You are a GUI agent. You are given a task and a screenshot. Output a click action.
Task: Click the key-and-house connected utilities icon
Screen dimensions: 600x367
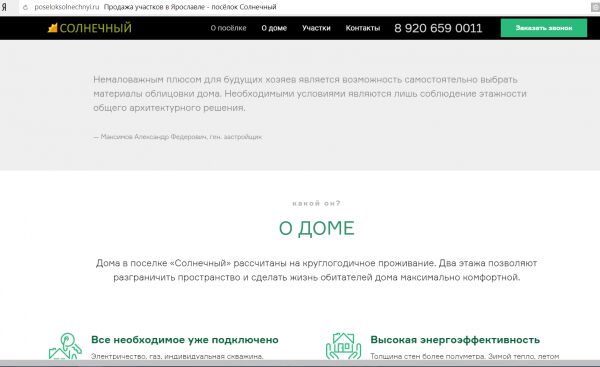(x=65, y=346)
